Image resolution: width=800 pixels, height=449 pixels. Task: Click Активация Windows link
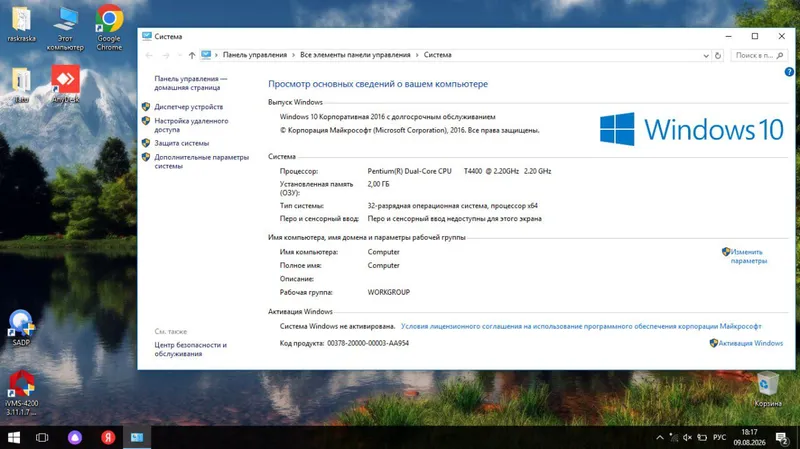[750, 343]
